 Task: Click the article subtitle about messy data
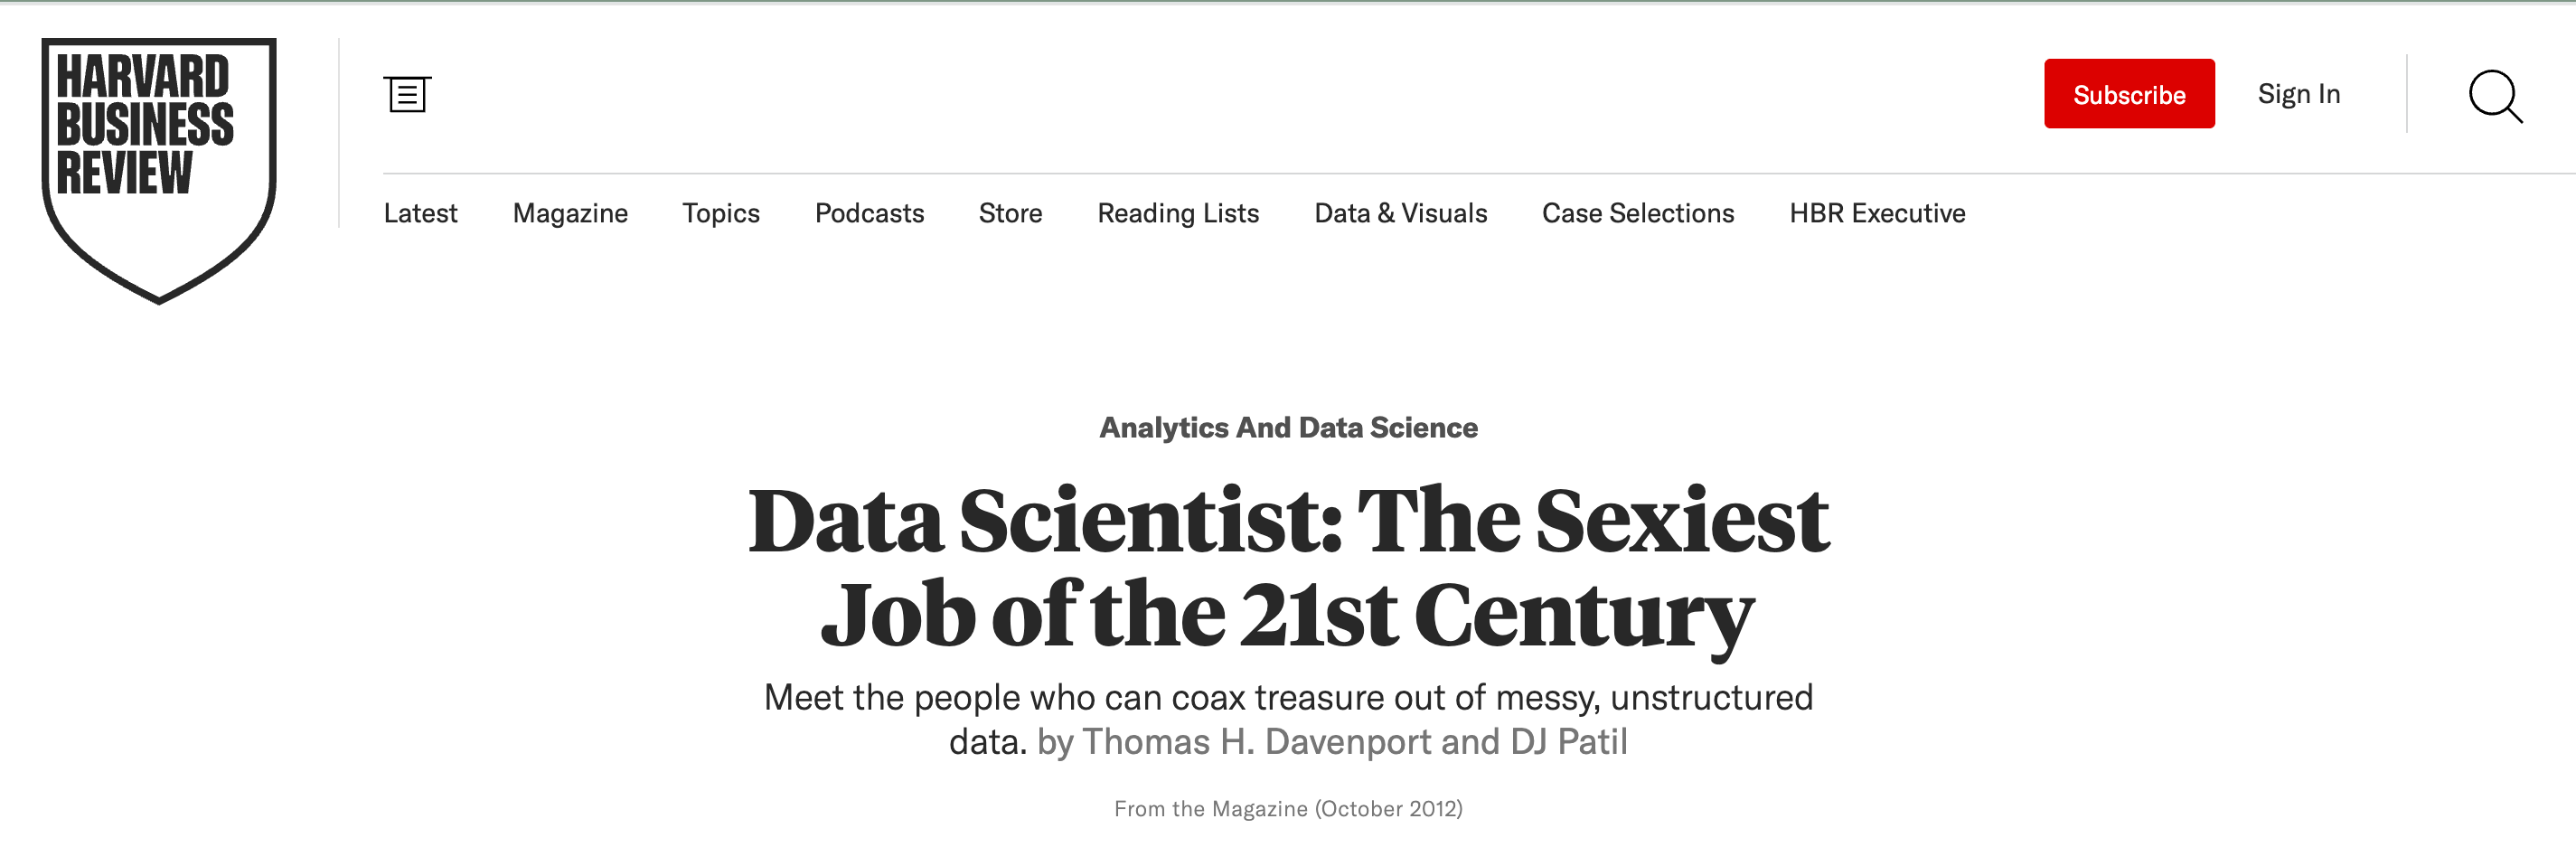1288,698
